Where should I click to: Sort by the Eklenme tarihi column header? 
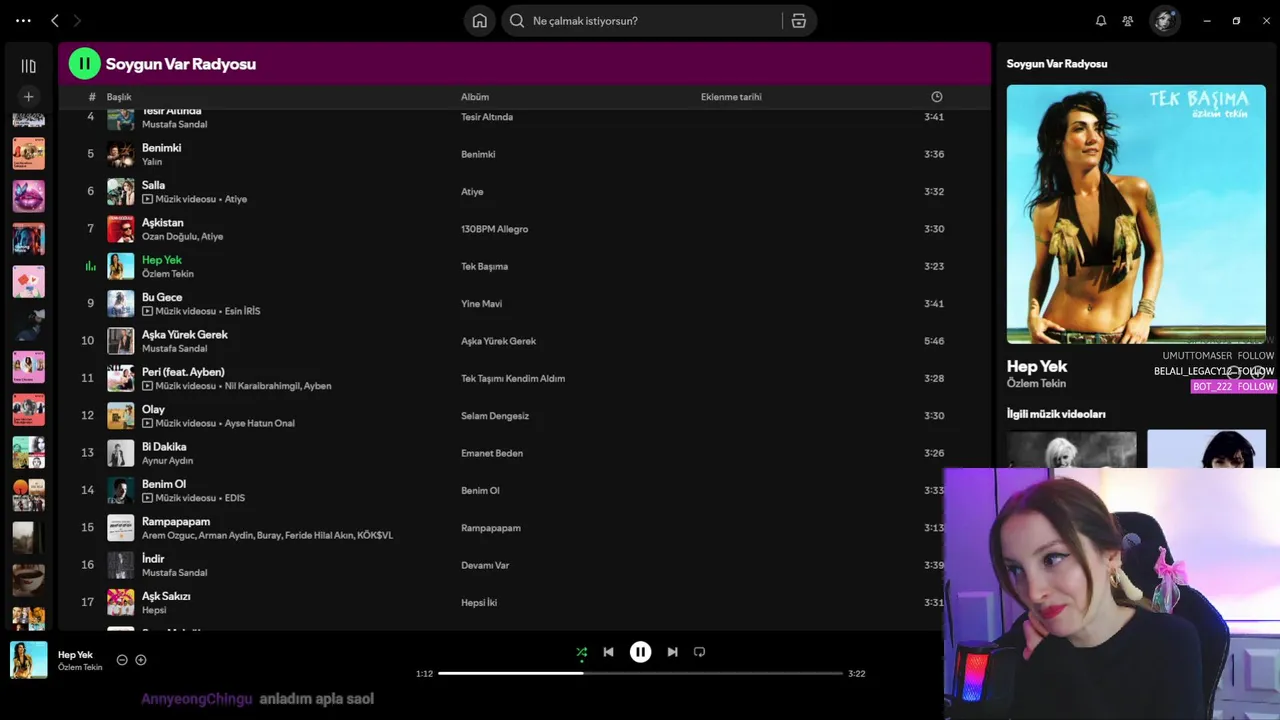coord(731,97)
